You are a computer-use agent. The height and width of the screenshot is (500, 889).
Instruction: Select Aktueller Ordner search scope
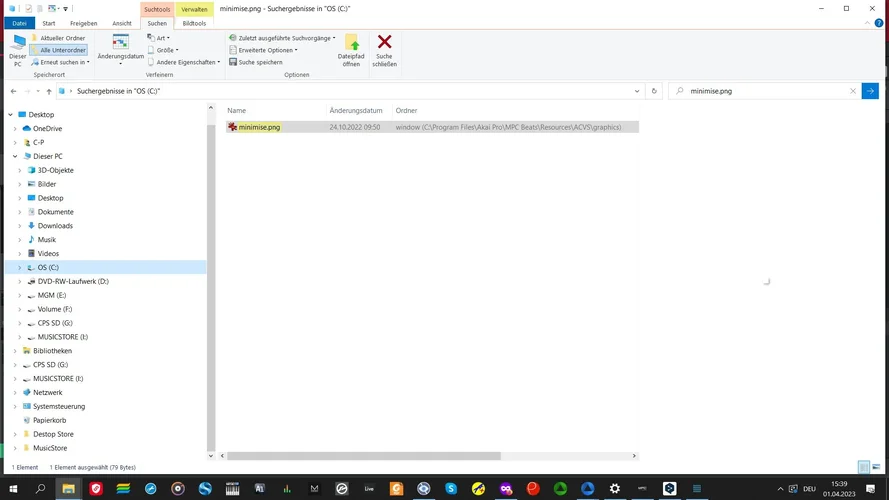(58, 38)
